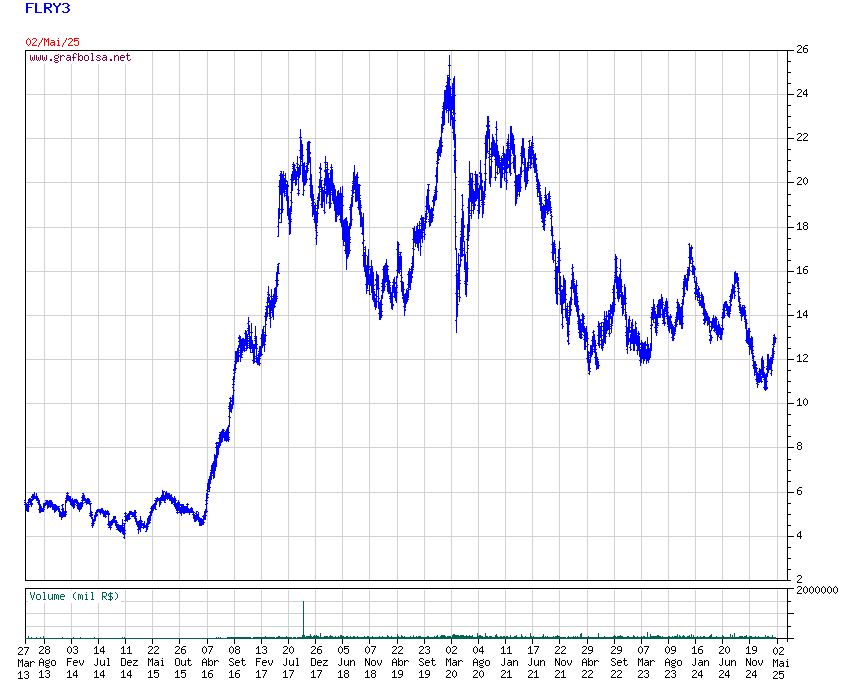Click the 26 Dez 17 date label

click(318, 663)
